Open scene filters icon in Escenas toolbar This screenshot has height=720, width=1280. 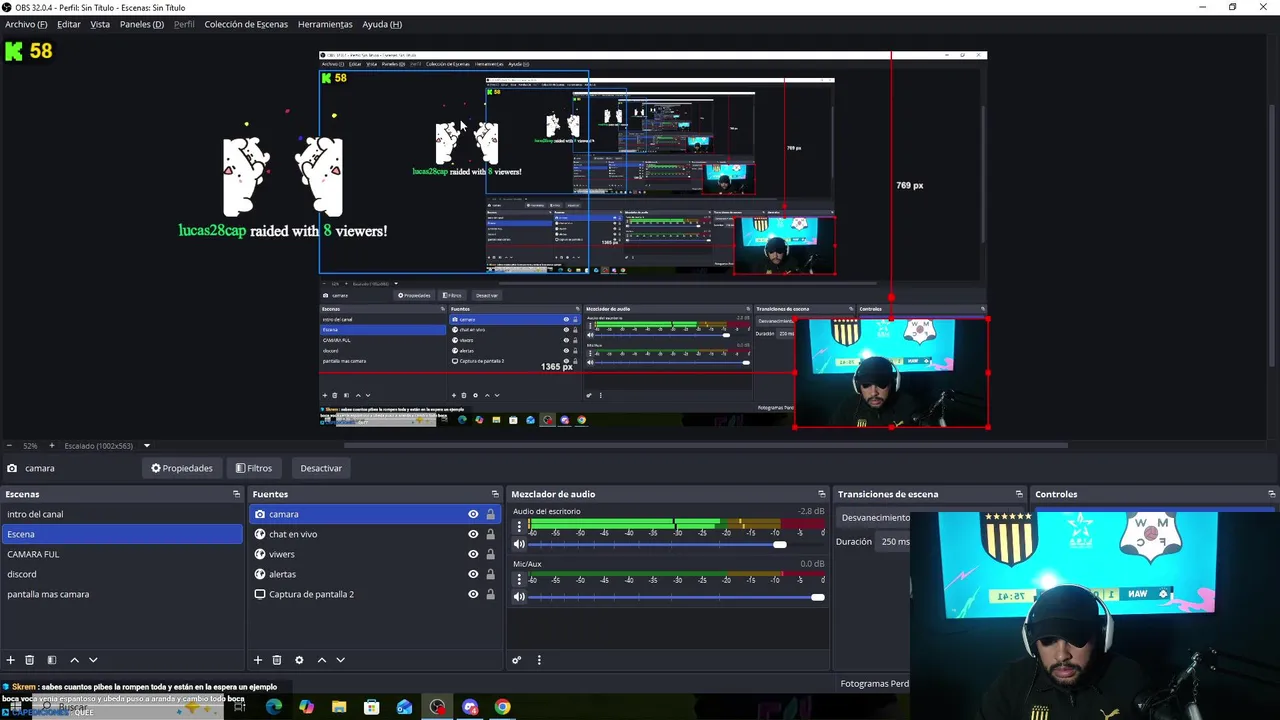[x=52, y=660]
